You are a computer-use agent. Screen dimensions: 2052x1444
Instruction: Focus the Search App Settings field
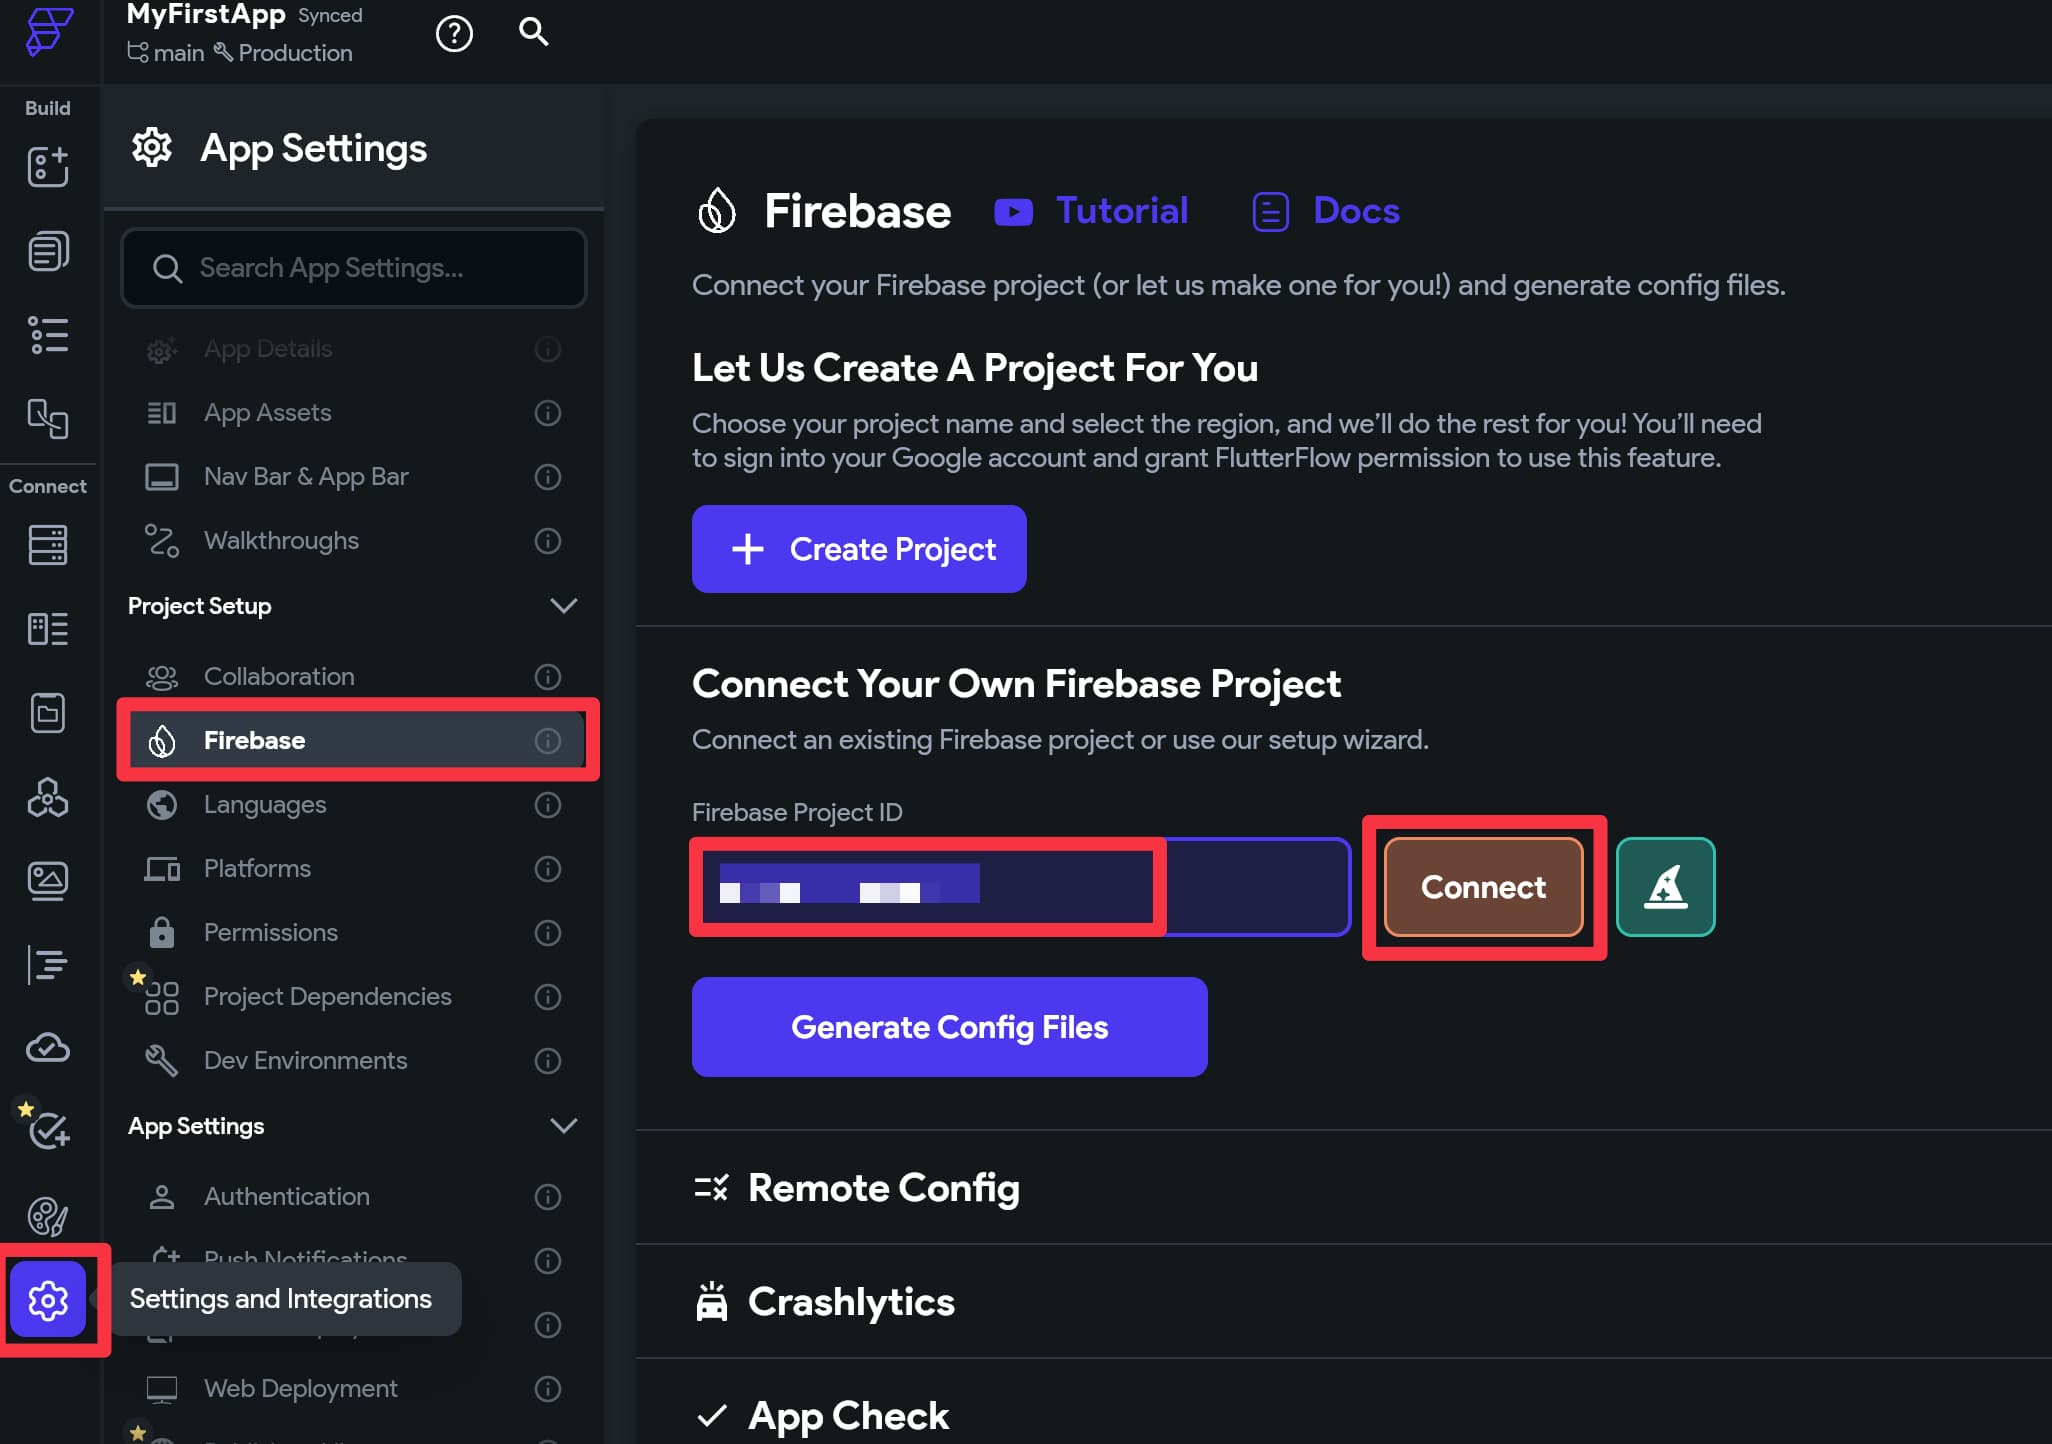(354, 268)
